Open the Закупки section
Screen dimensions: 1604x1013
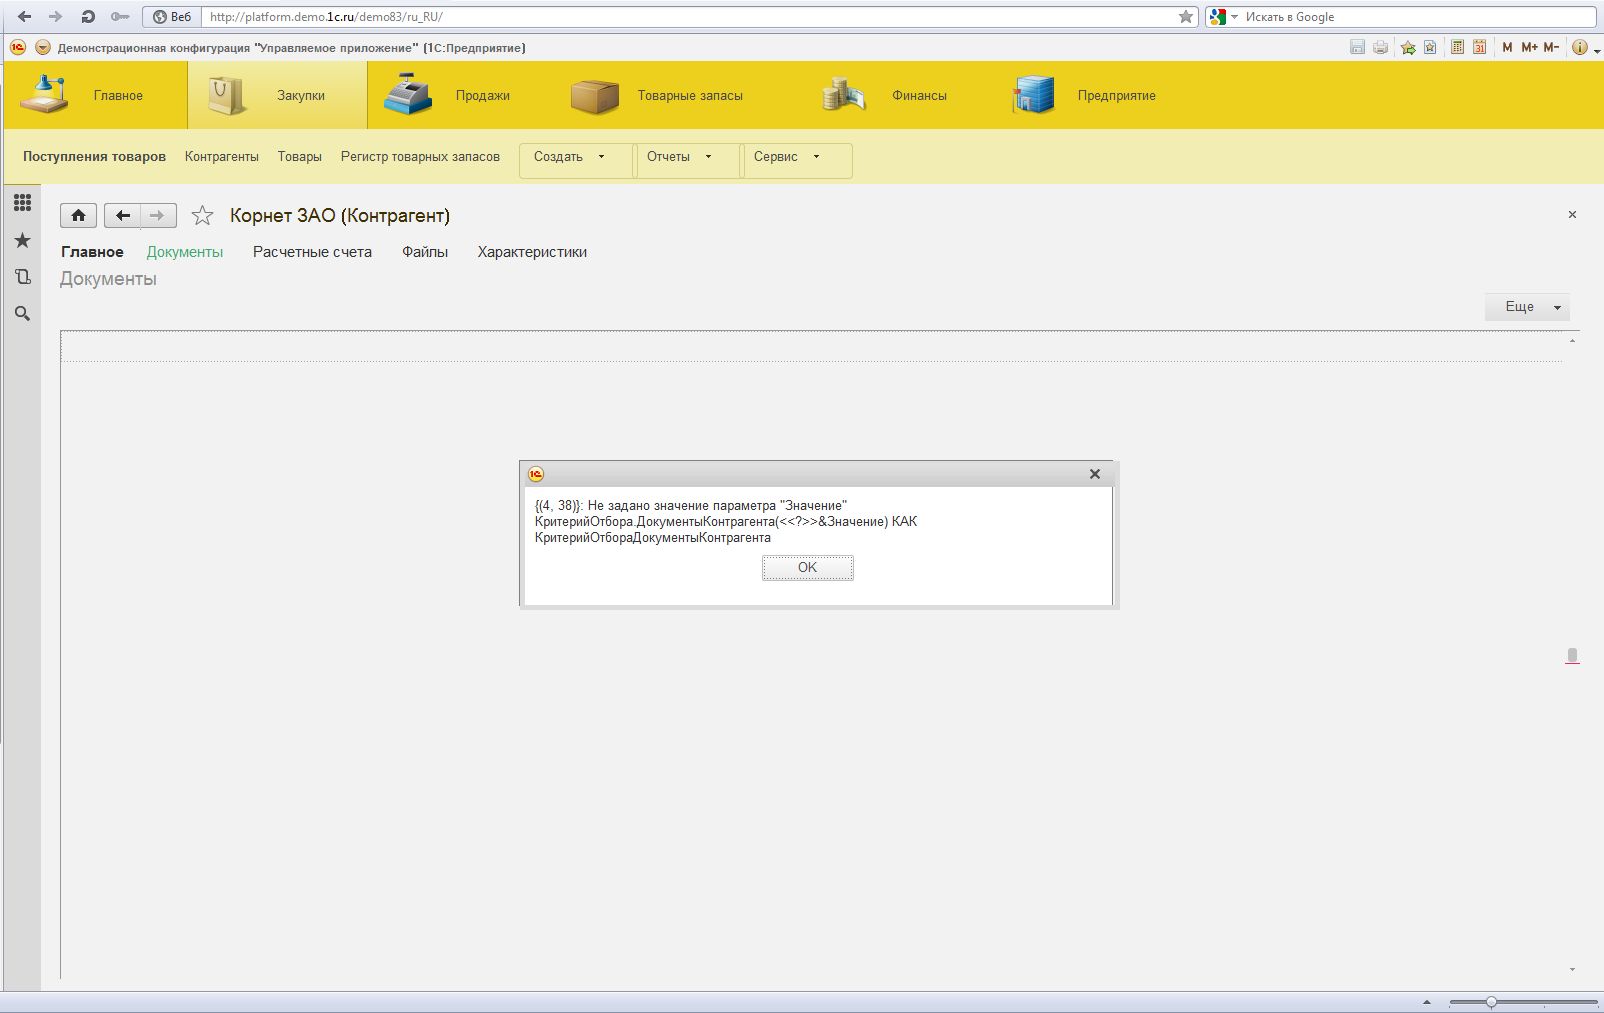click(277, 95)
